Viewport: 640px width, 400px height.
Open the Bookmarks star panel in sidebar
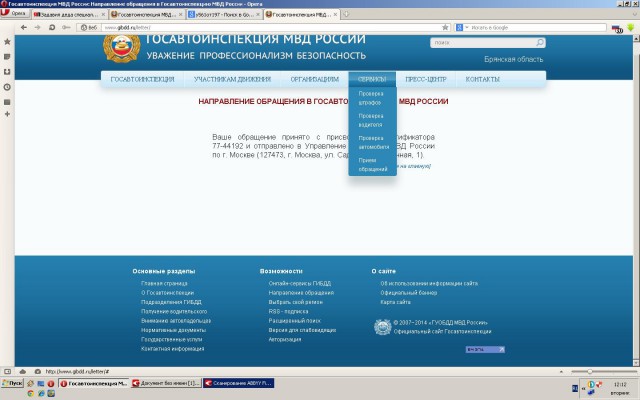(x=7, y=41)
